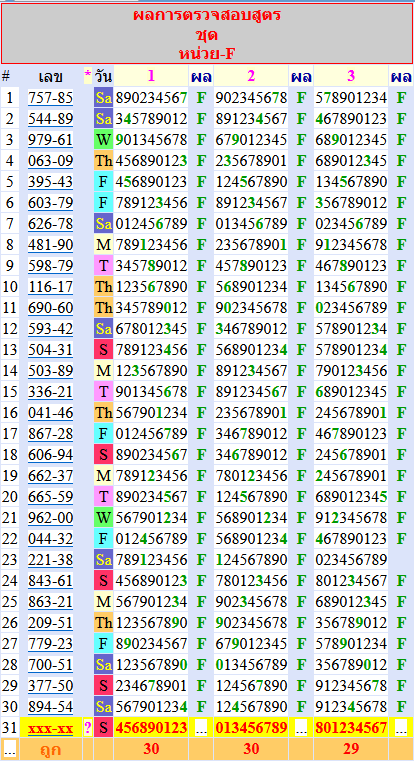The width and height of the screenshot is (415, 763).
Task: Click the ellipsis button beside 013456789
Action: pos(301,728)
